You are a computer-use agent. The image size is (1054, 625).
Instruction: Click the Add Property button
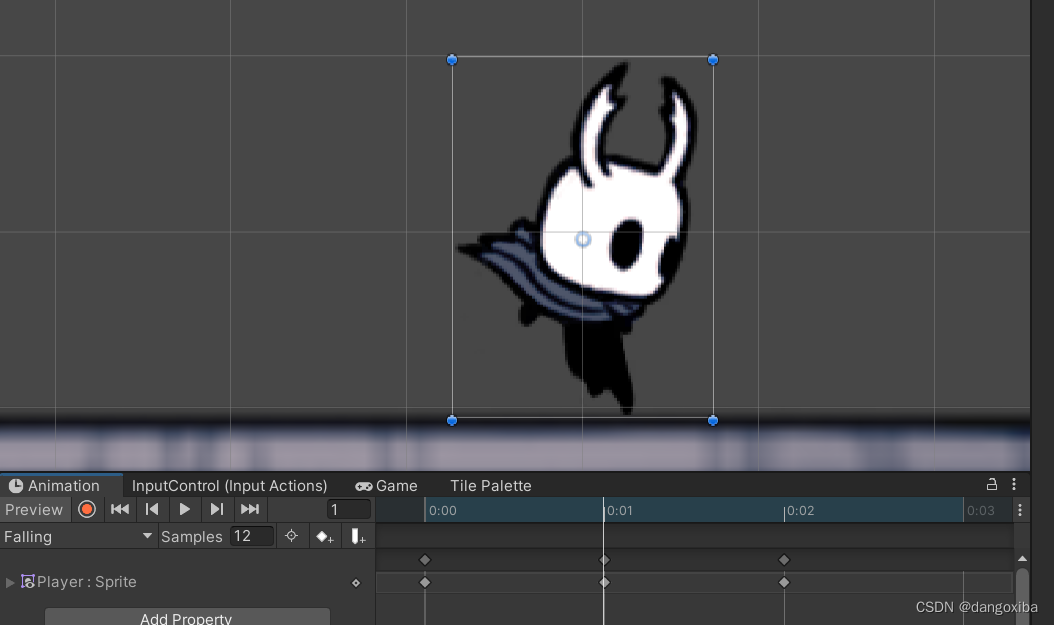click(187, 618)
